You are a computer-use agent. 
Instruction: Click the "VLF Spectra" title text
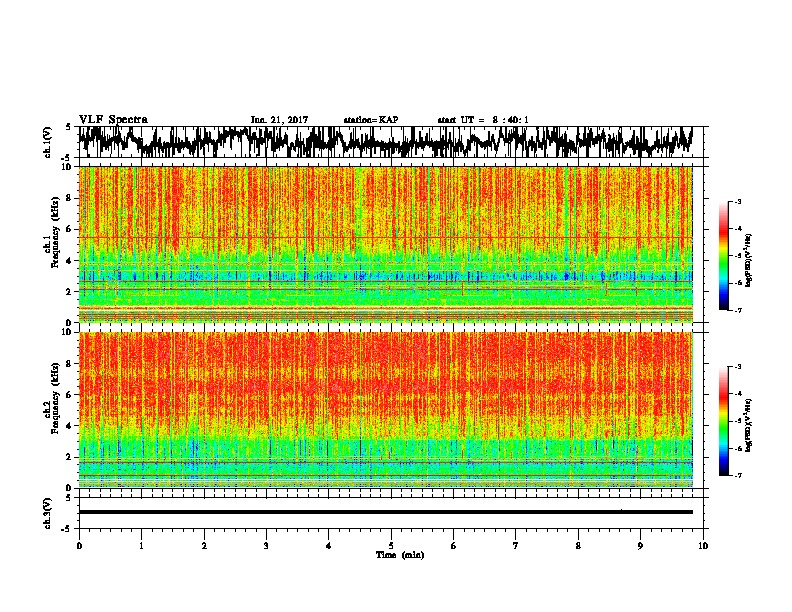tap(113, 120)
